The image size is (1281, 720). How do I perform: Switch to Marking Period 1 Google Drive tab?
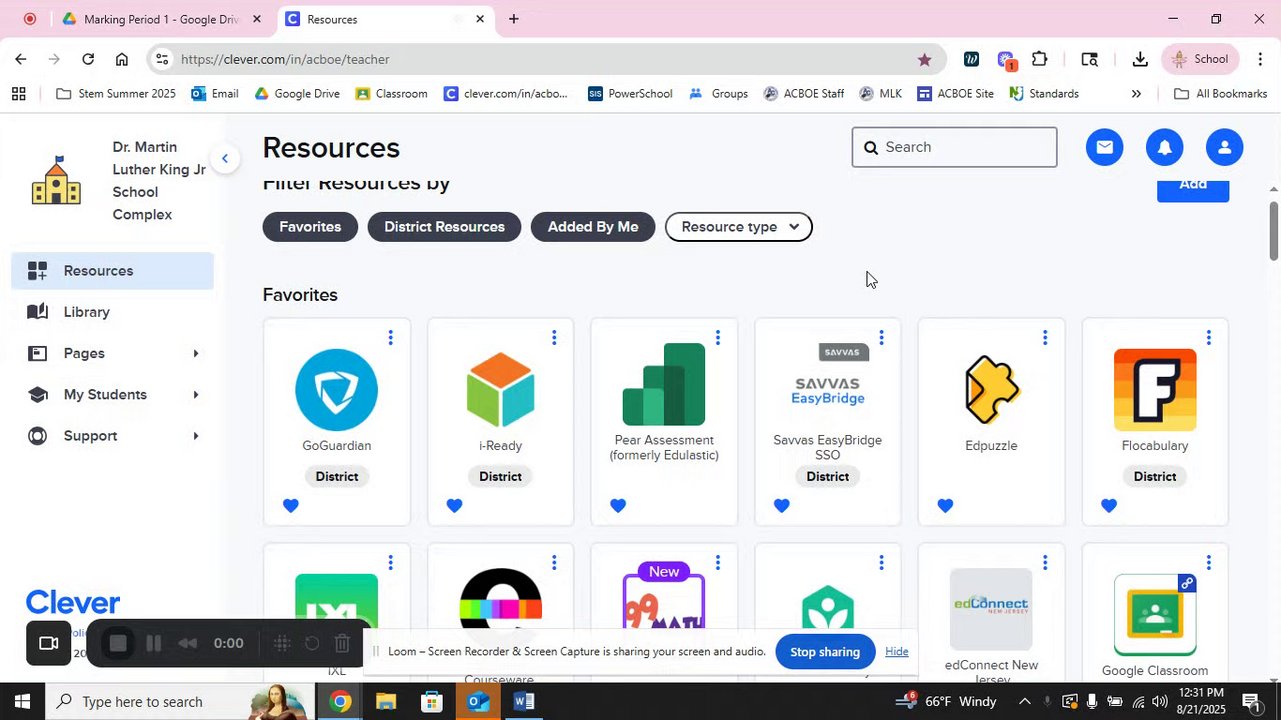point(162,19)
